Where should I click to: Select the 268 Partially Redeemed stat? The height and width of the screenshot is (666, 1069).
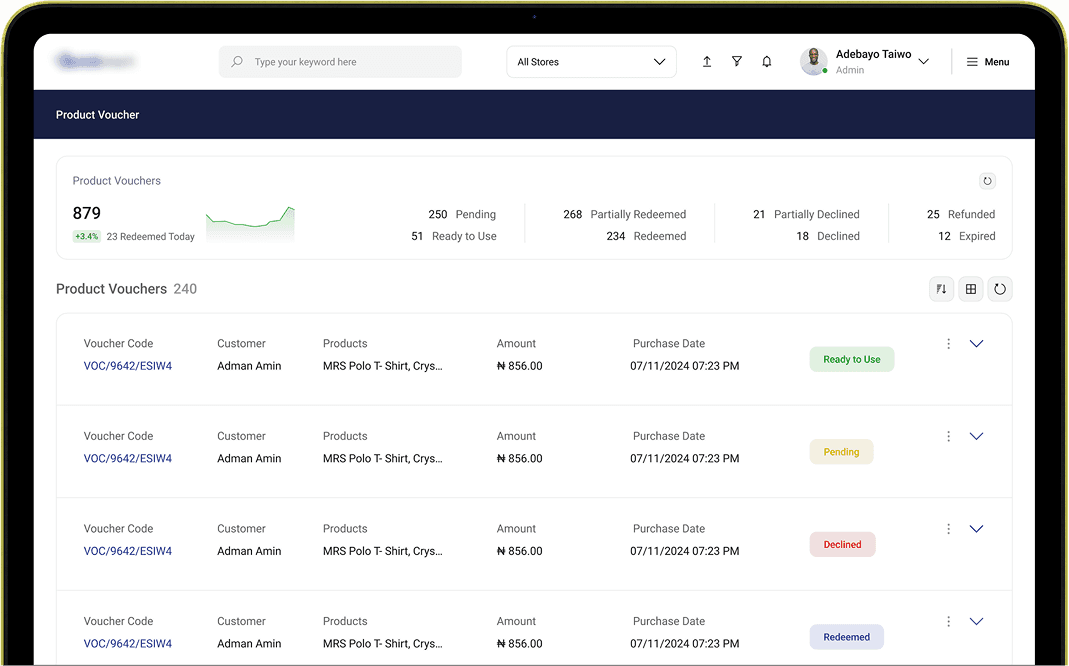click(x=624, y=214)
